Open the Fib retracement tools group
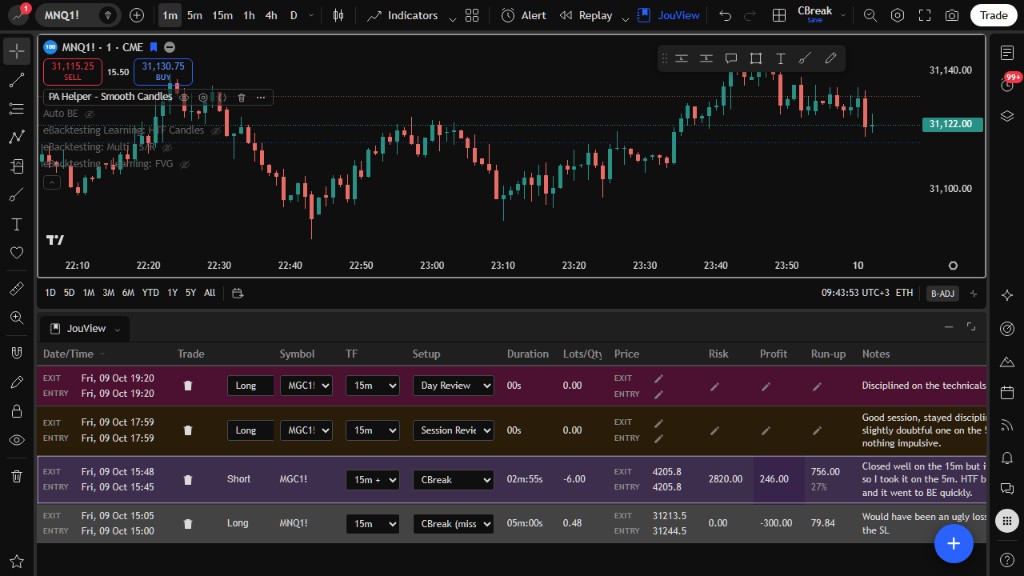Viewport: 1024px width, 576px height. pyautogui.click(x=17, y=108)
